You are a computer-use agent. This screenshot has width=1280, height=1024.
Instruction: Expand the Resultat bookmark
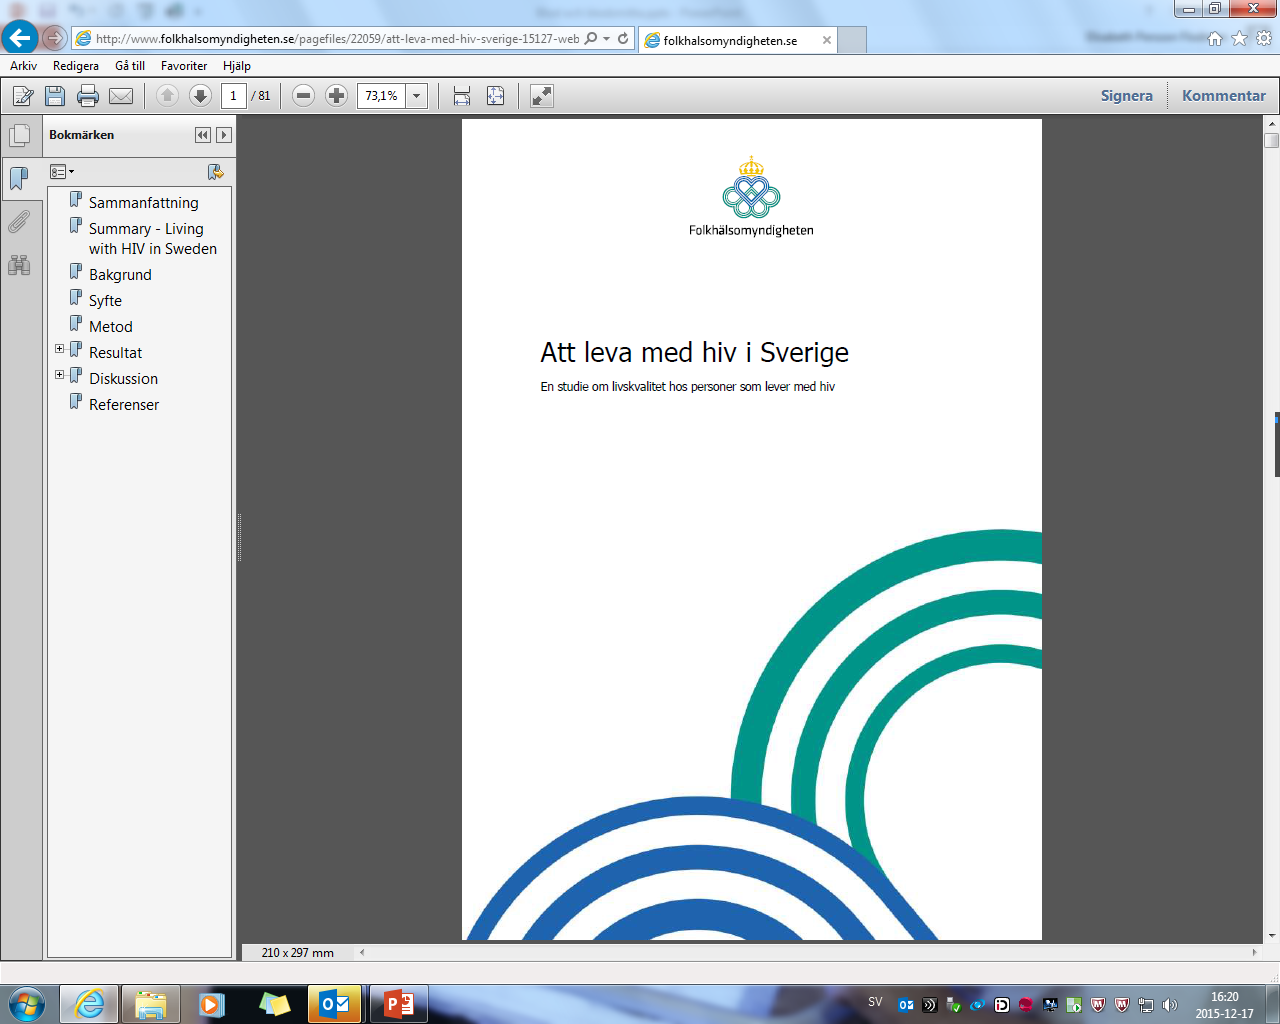(60, 349)
